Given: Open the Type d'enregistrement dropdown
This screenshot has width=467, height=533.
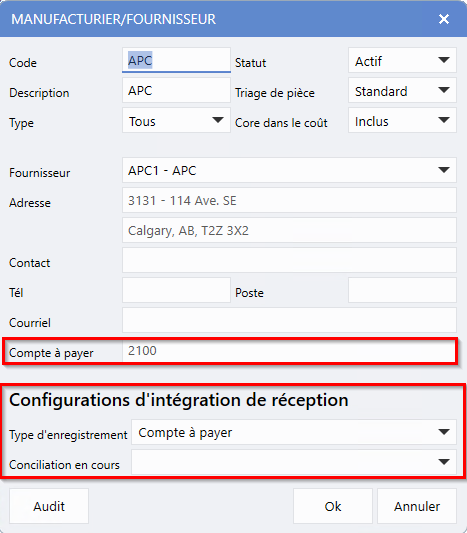Looking at the screenshot, I should (294, 432).
